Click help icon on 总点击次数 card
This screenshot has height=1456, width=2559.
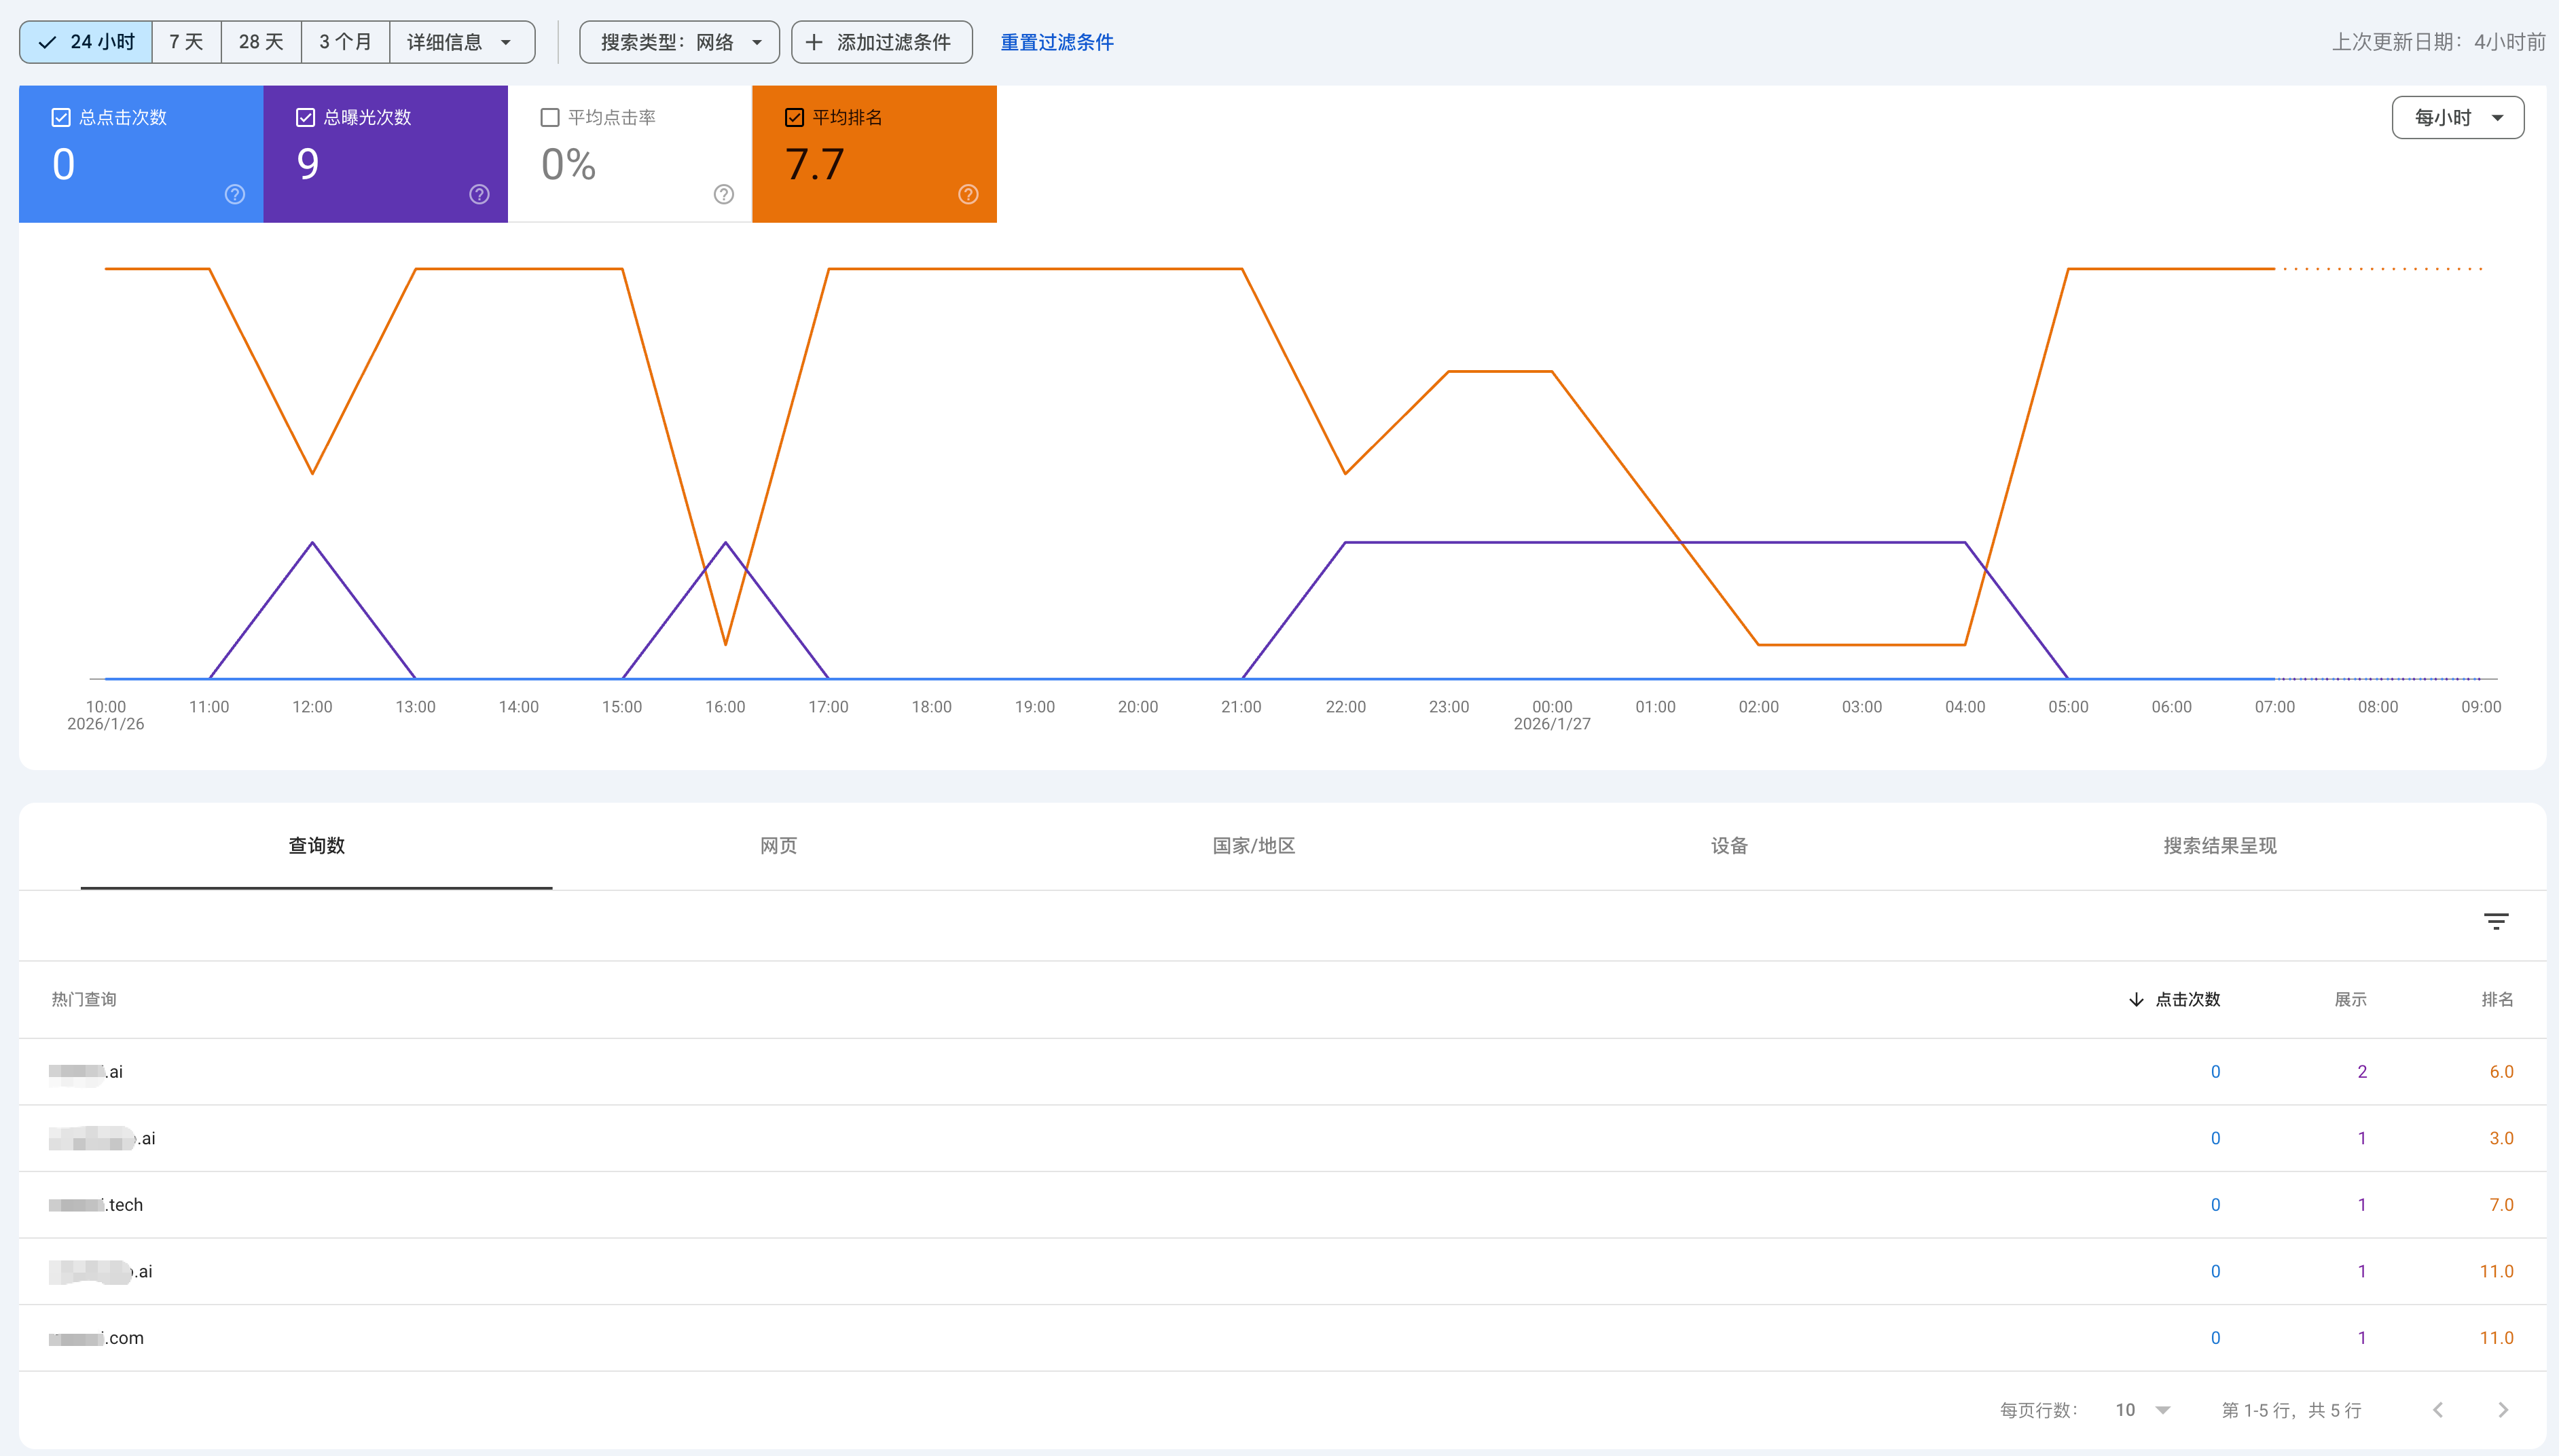pyautogui.click(x=235, y=194)
